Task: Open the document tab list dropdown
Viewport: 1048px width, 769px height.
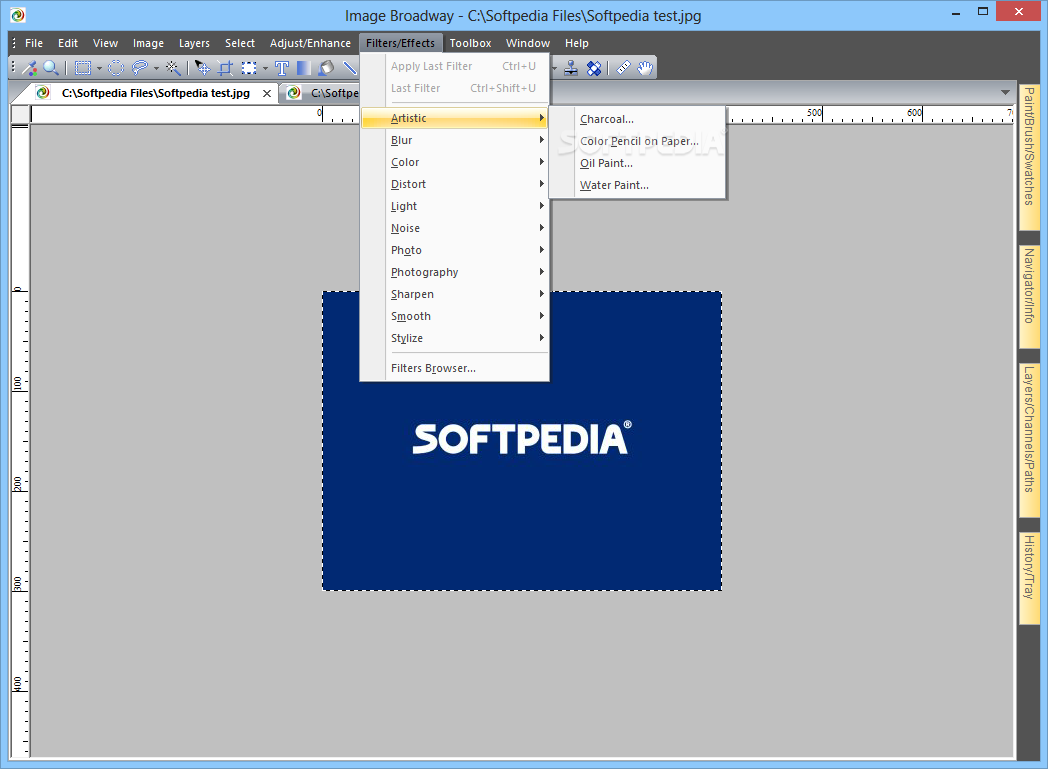Action: (x=1005, y=92)
